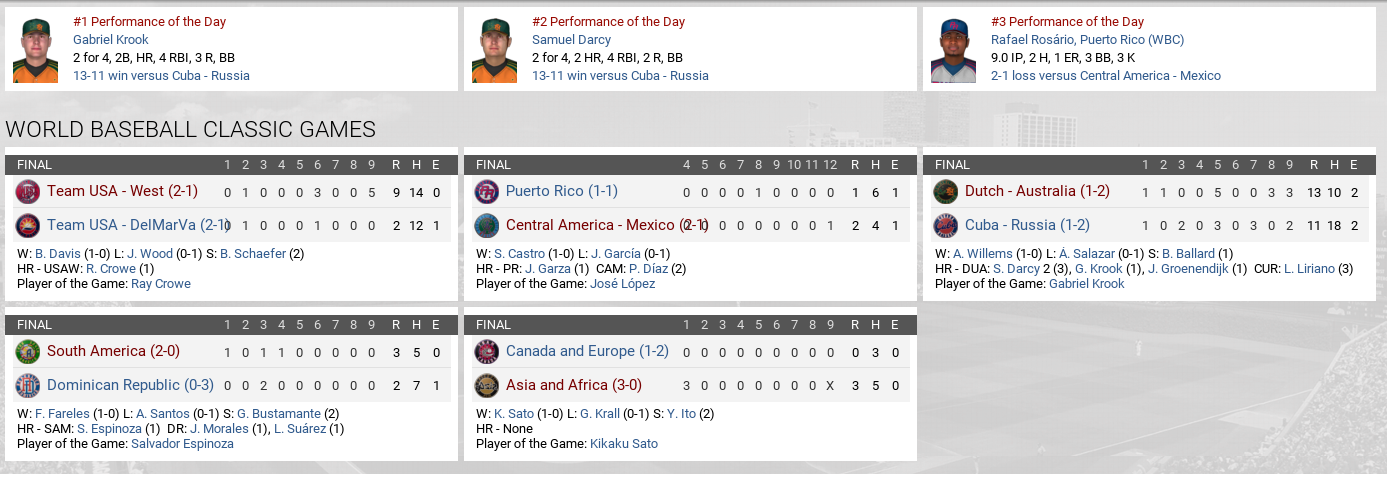
Task: Open Gabriel Krook's player photo
Action: click(35, 50)
